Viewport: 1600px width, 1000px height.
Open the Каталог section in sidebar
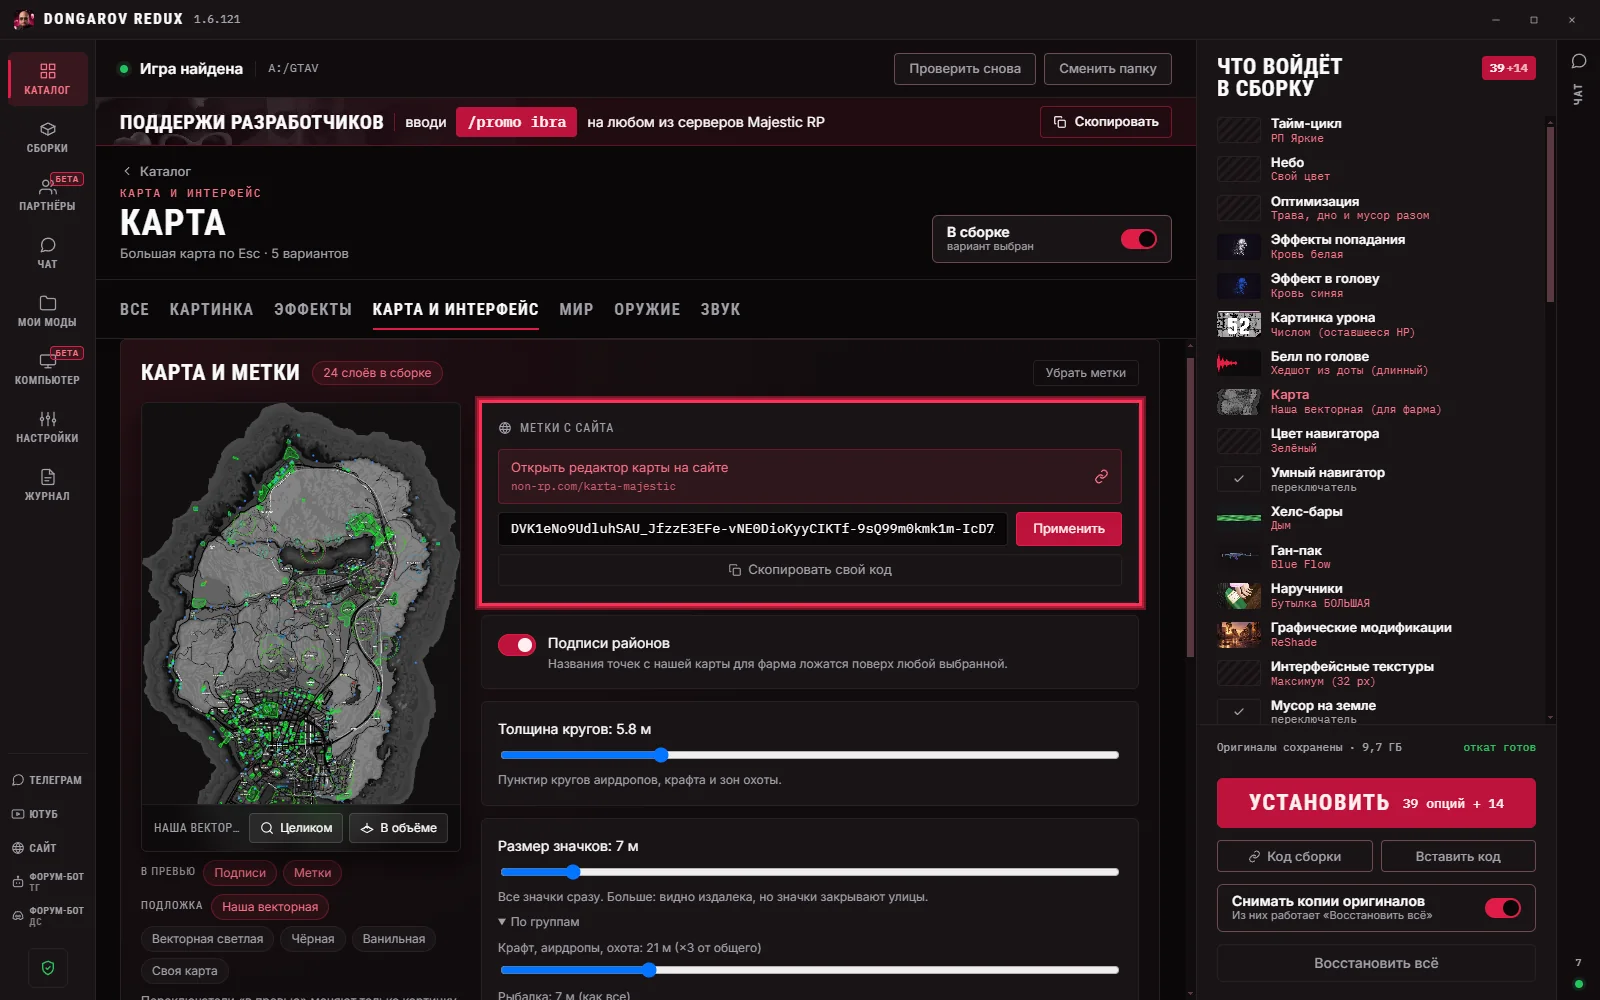pos(47,79)
